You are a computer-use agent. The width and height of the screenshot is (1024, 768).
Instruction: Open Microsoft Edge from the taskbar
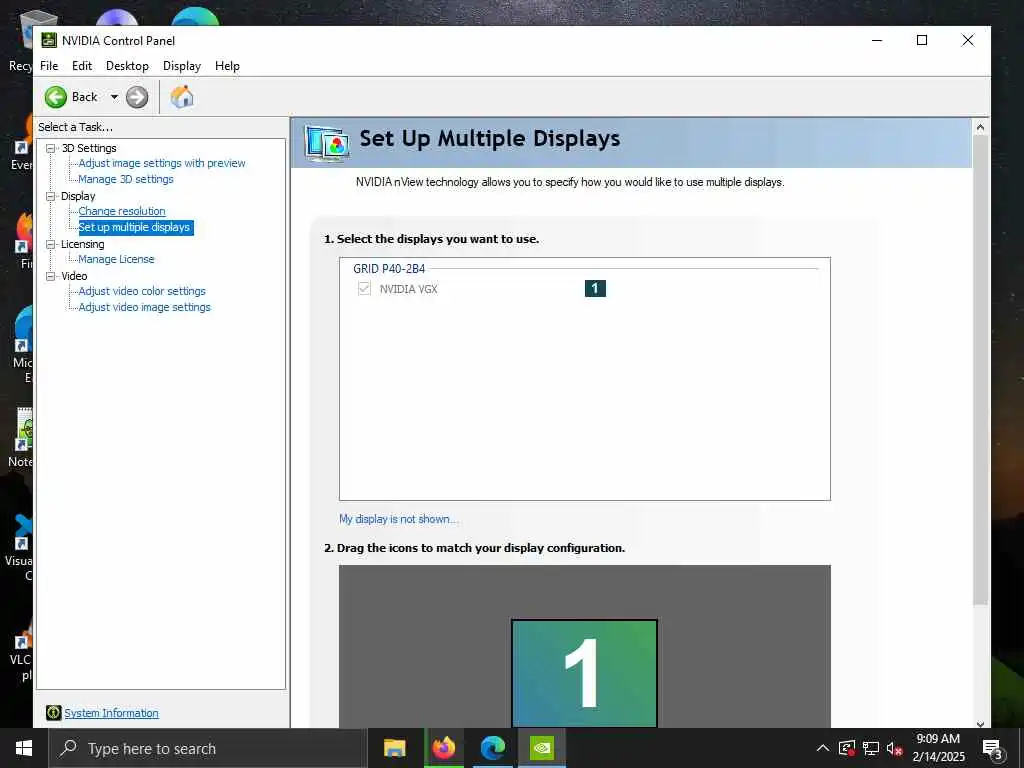coord(493,748)
